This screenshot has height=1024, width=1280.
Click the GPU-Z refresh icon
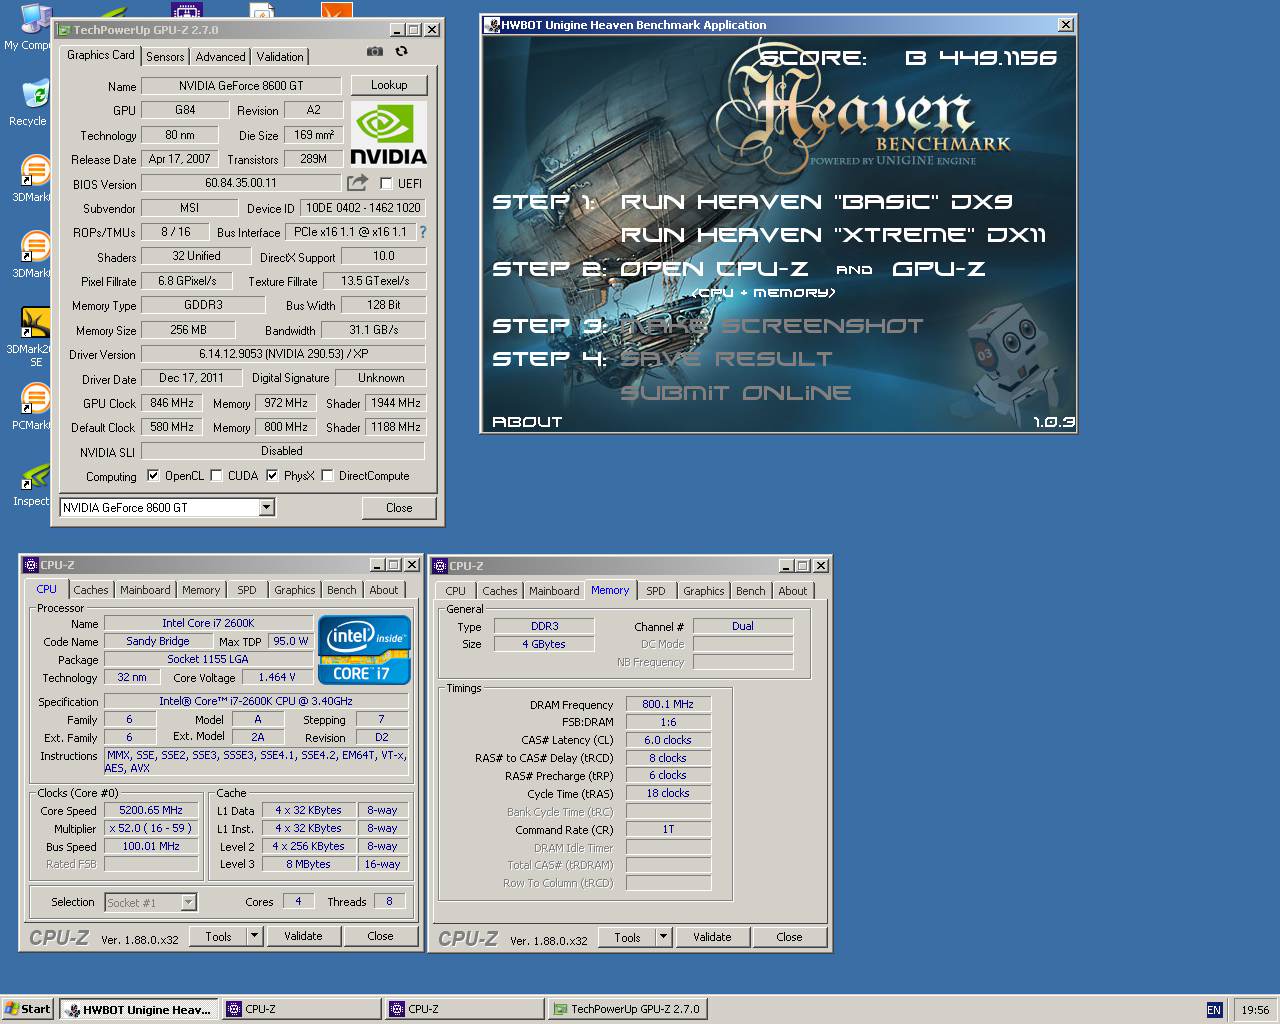tap(401, 51)
